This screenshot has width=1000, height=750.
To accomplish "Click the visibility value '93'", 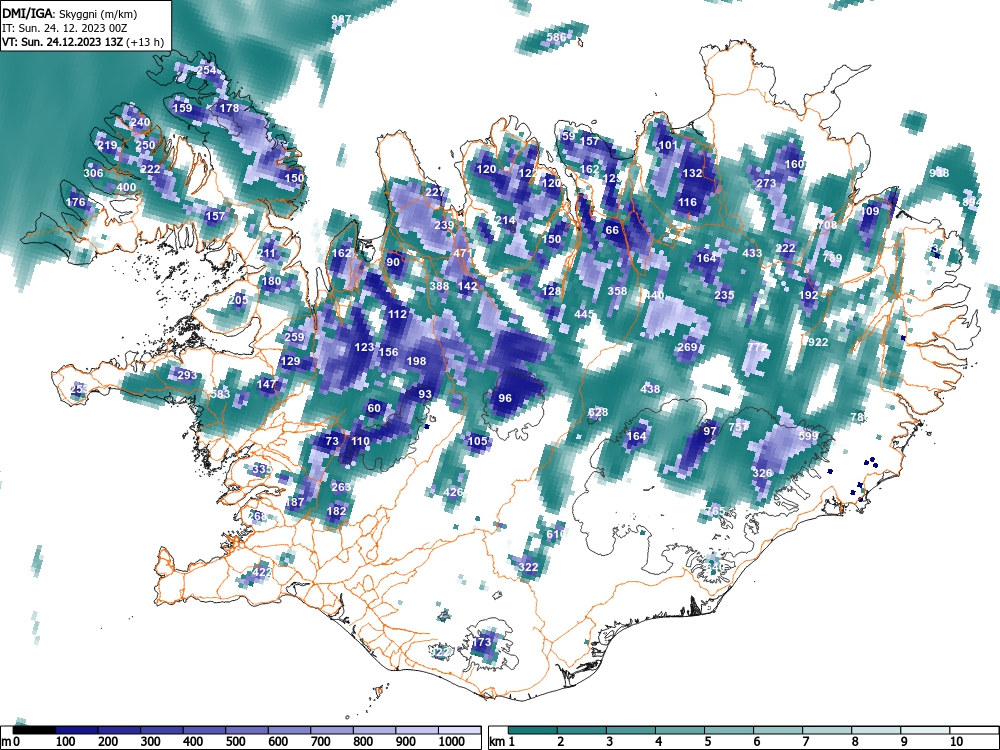I will [425, 394].
